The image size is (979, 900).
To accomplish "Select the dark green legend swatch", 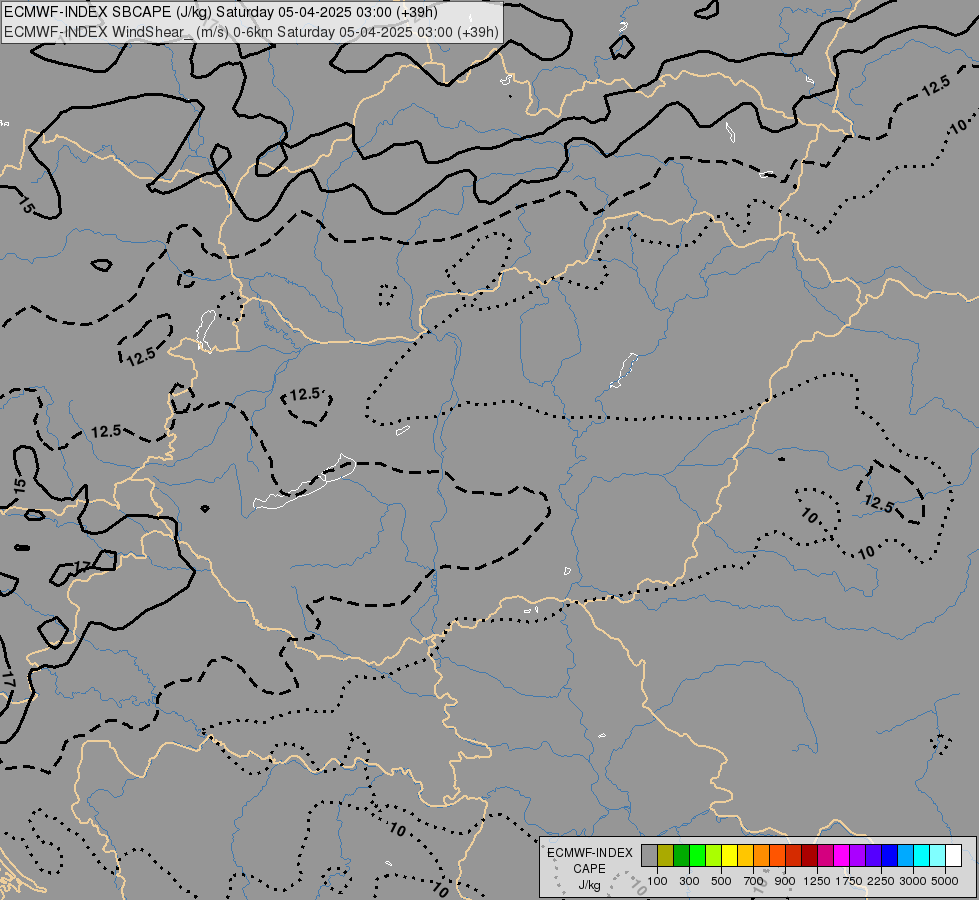I will (681, 856).
